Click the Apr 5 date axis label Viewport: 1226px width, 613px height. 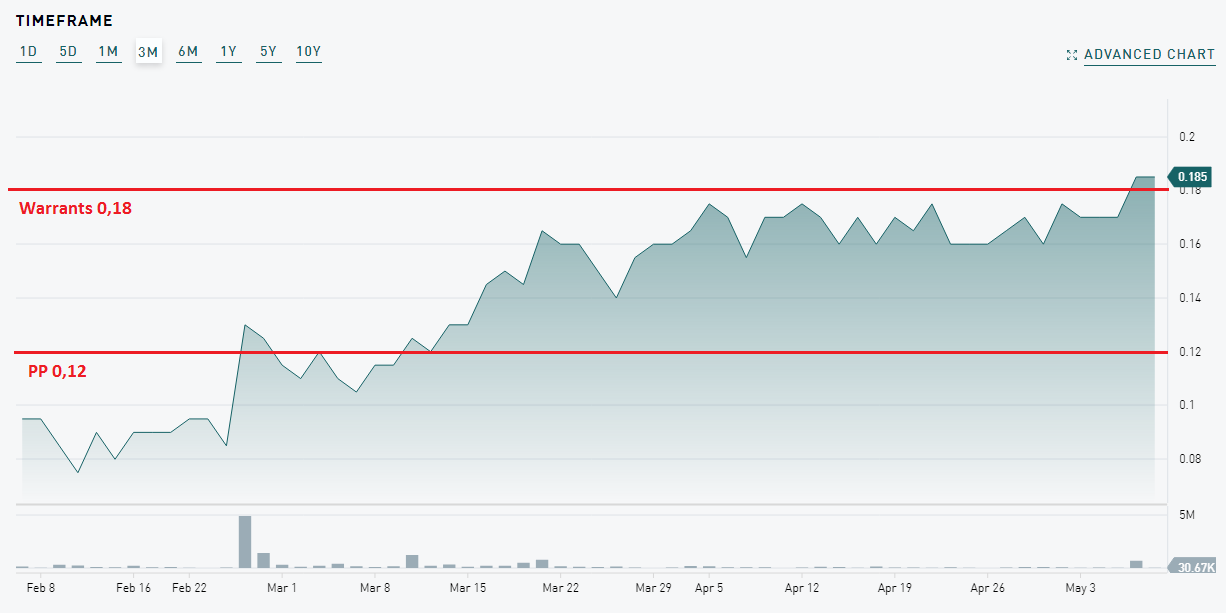pyautogui.click(x=708, y=588)
